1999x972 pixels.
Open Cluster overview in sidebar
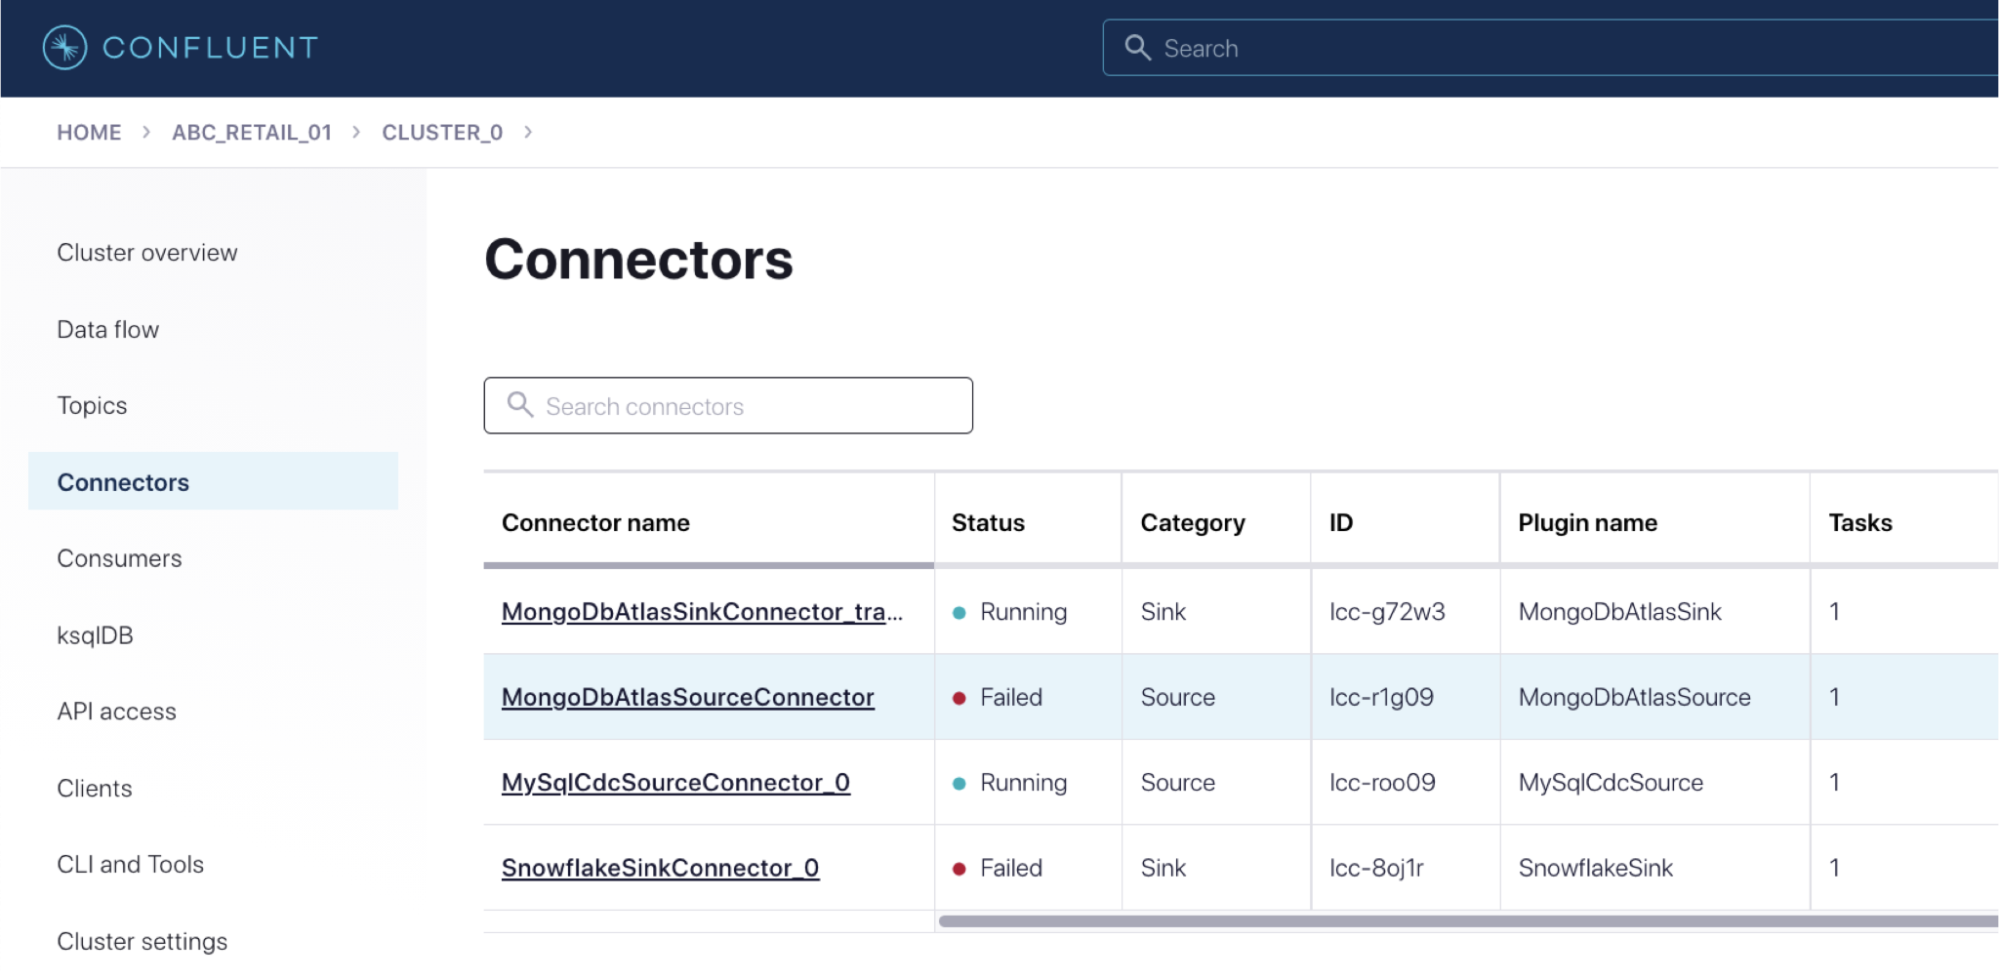click(147, 252)
